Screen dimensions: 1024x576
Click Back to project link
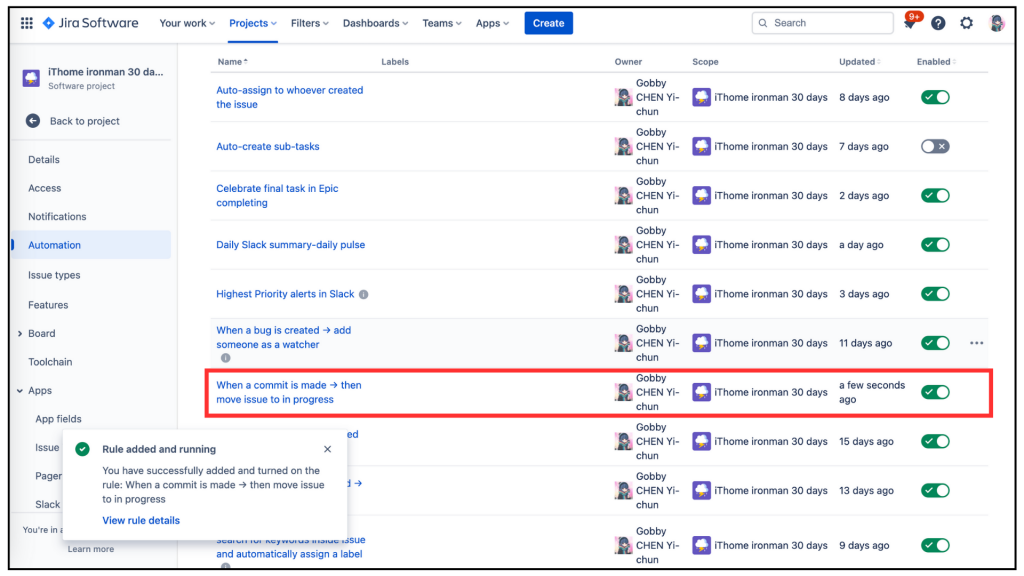(x=84, y=121)
